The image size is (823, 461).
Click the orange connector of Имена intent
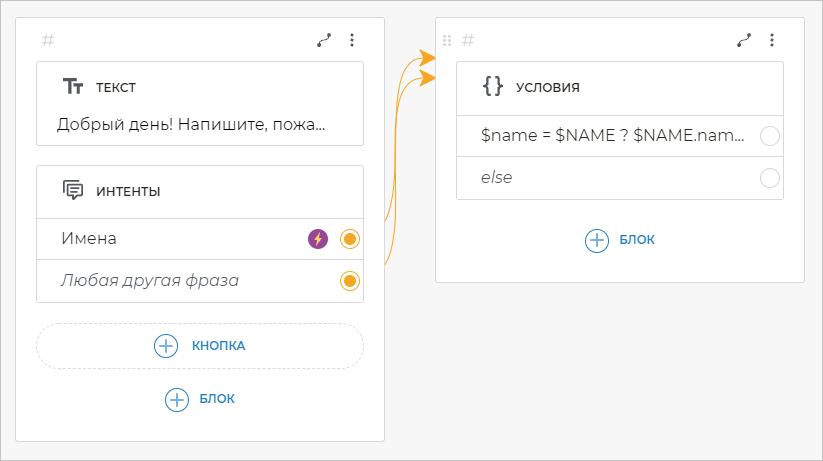coord(350,239)
